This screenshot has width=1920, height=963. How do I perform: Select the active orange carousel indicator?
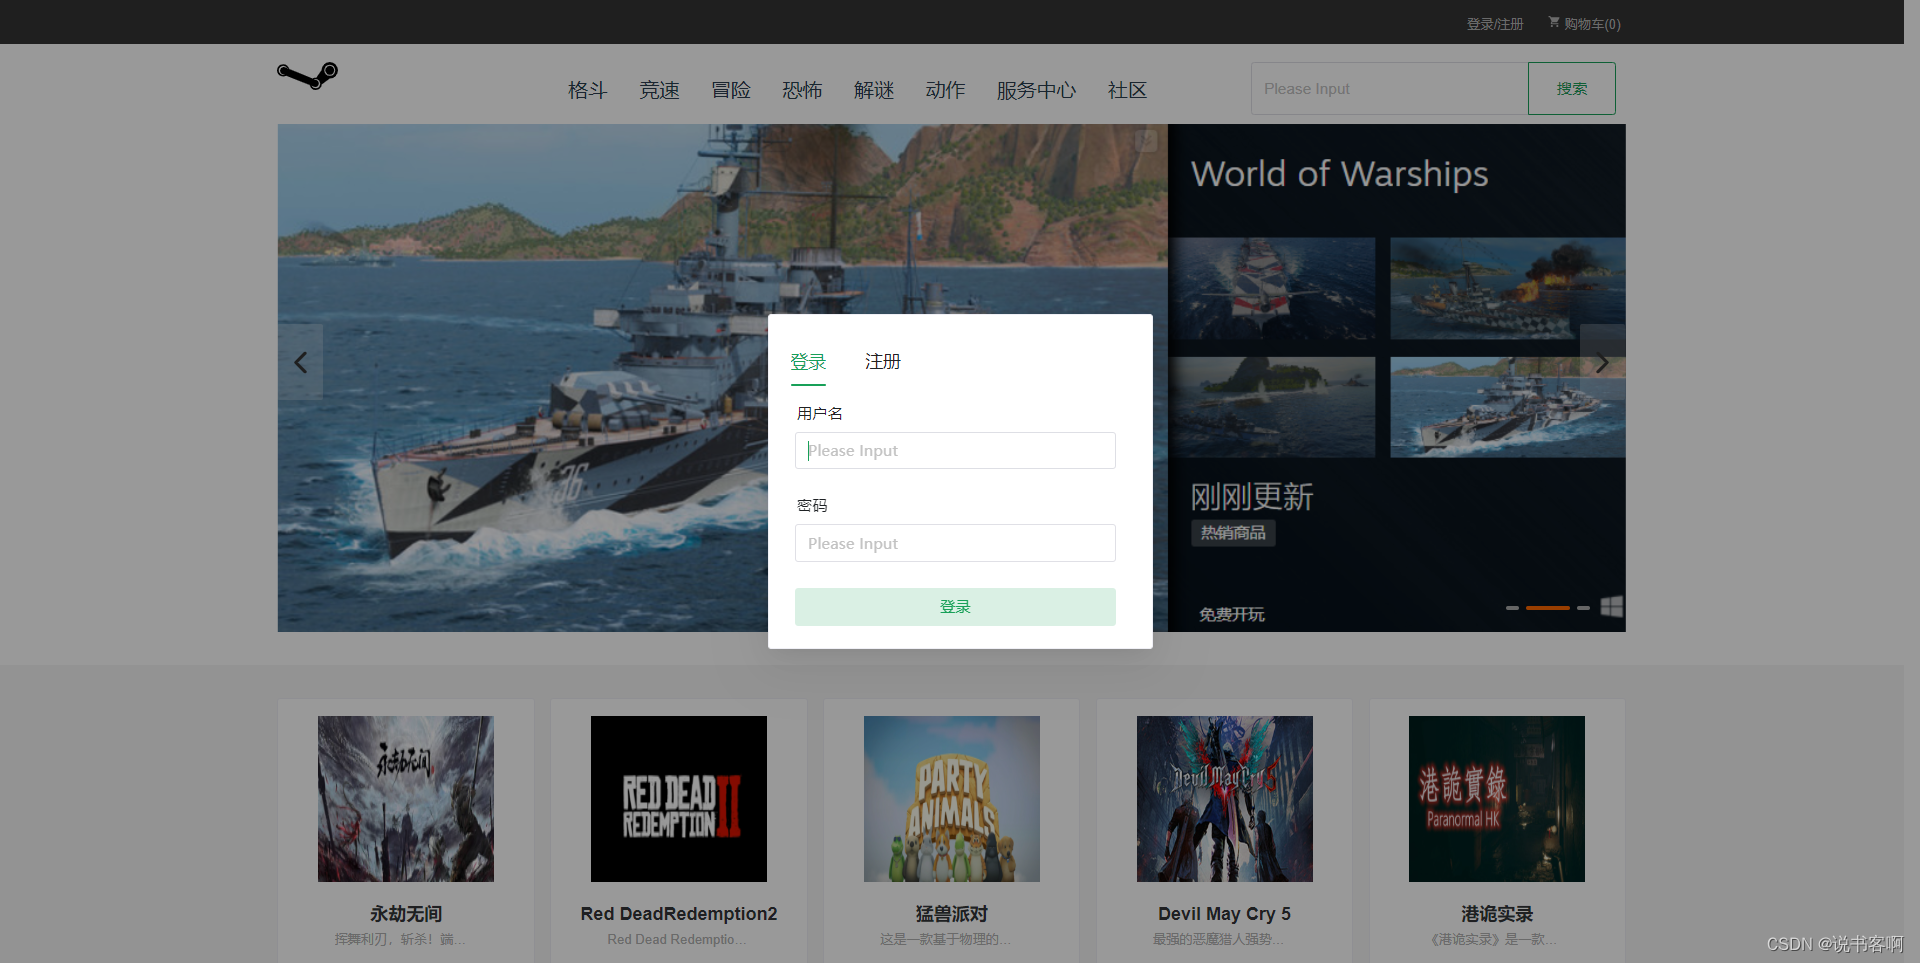1547,608
